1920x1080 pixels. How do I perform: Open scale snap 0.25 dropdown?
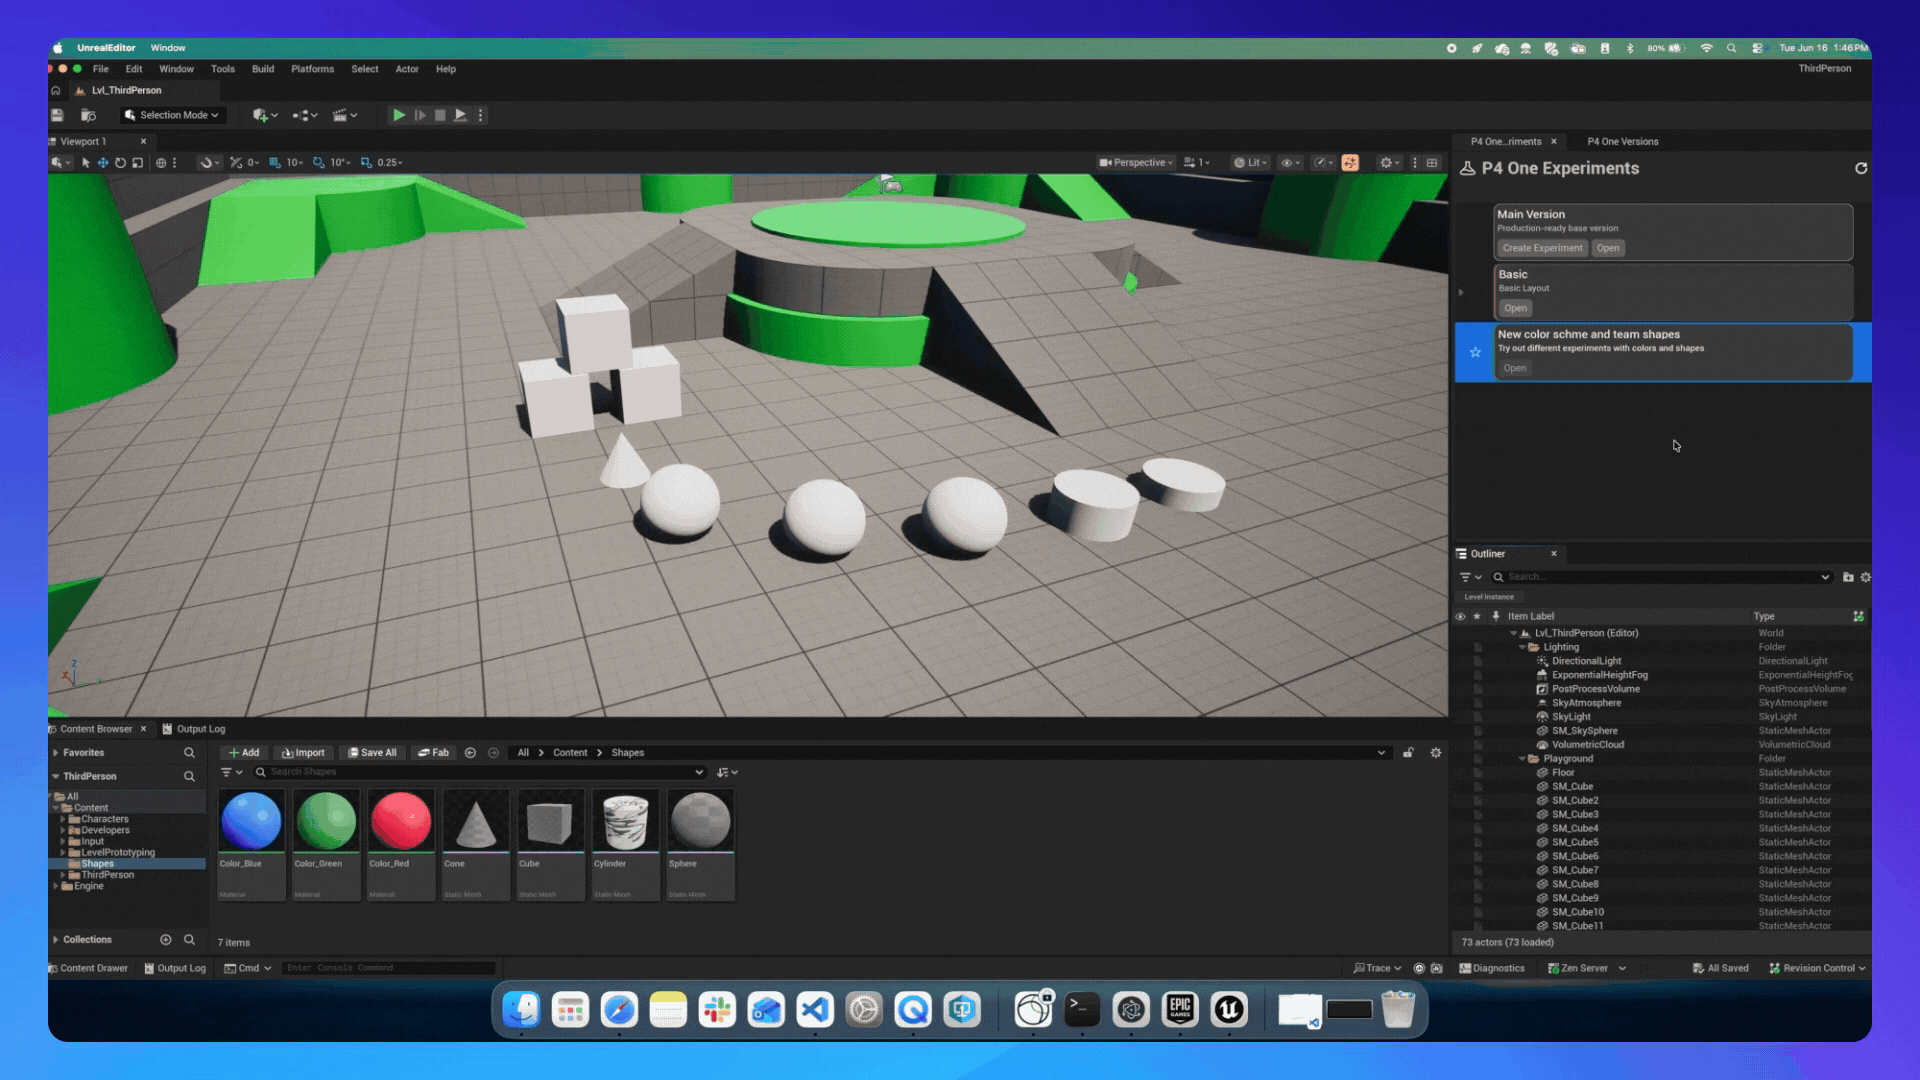[390, 162]
